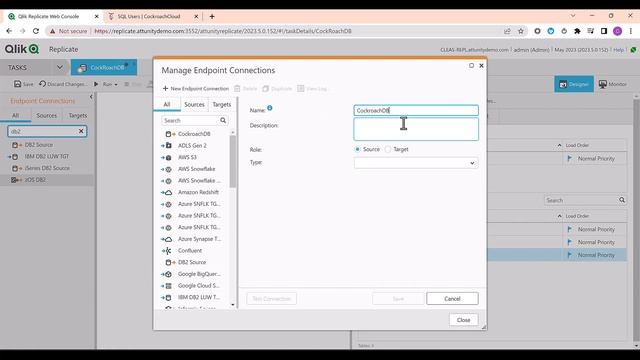Clear the db2 search filter
640x360 pixels.
[x=81, y=131]
